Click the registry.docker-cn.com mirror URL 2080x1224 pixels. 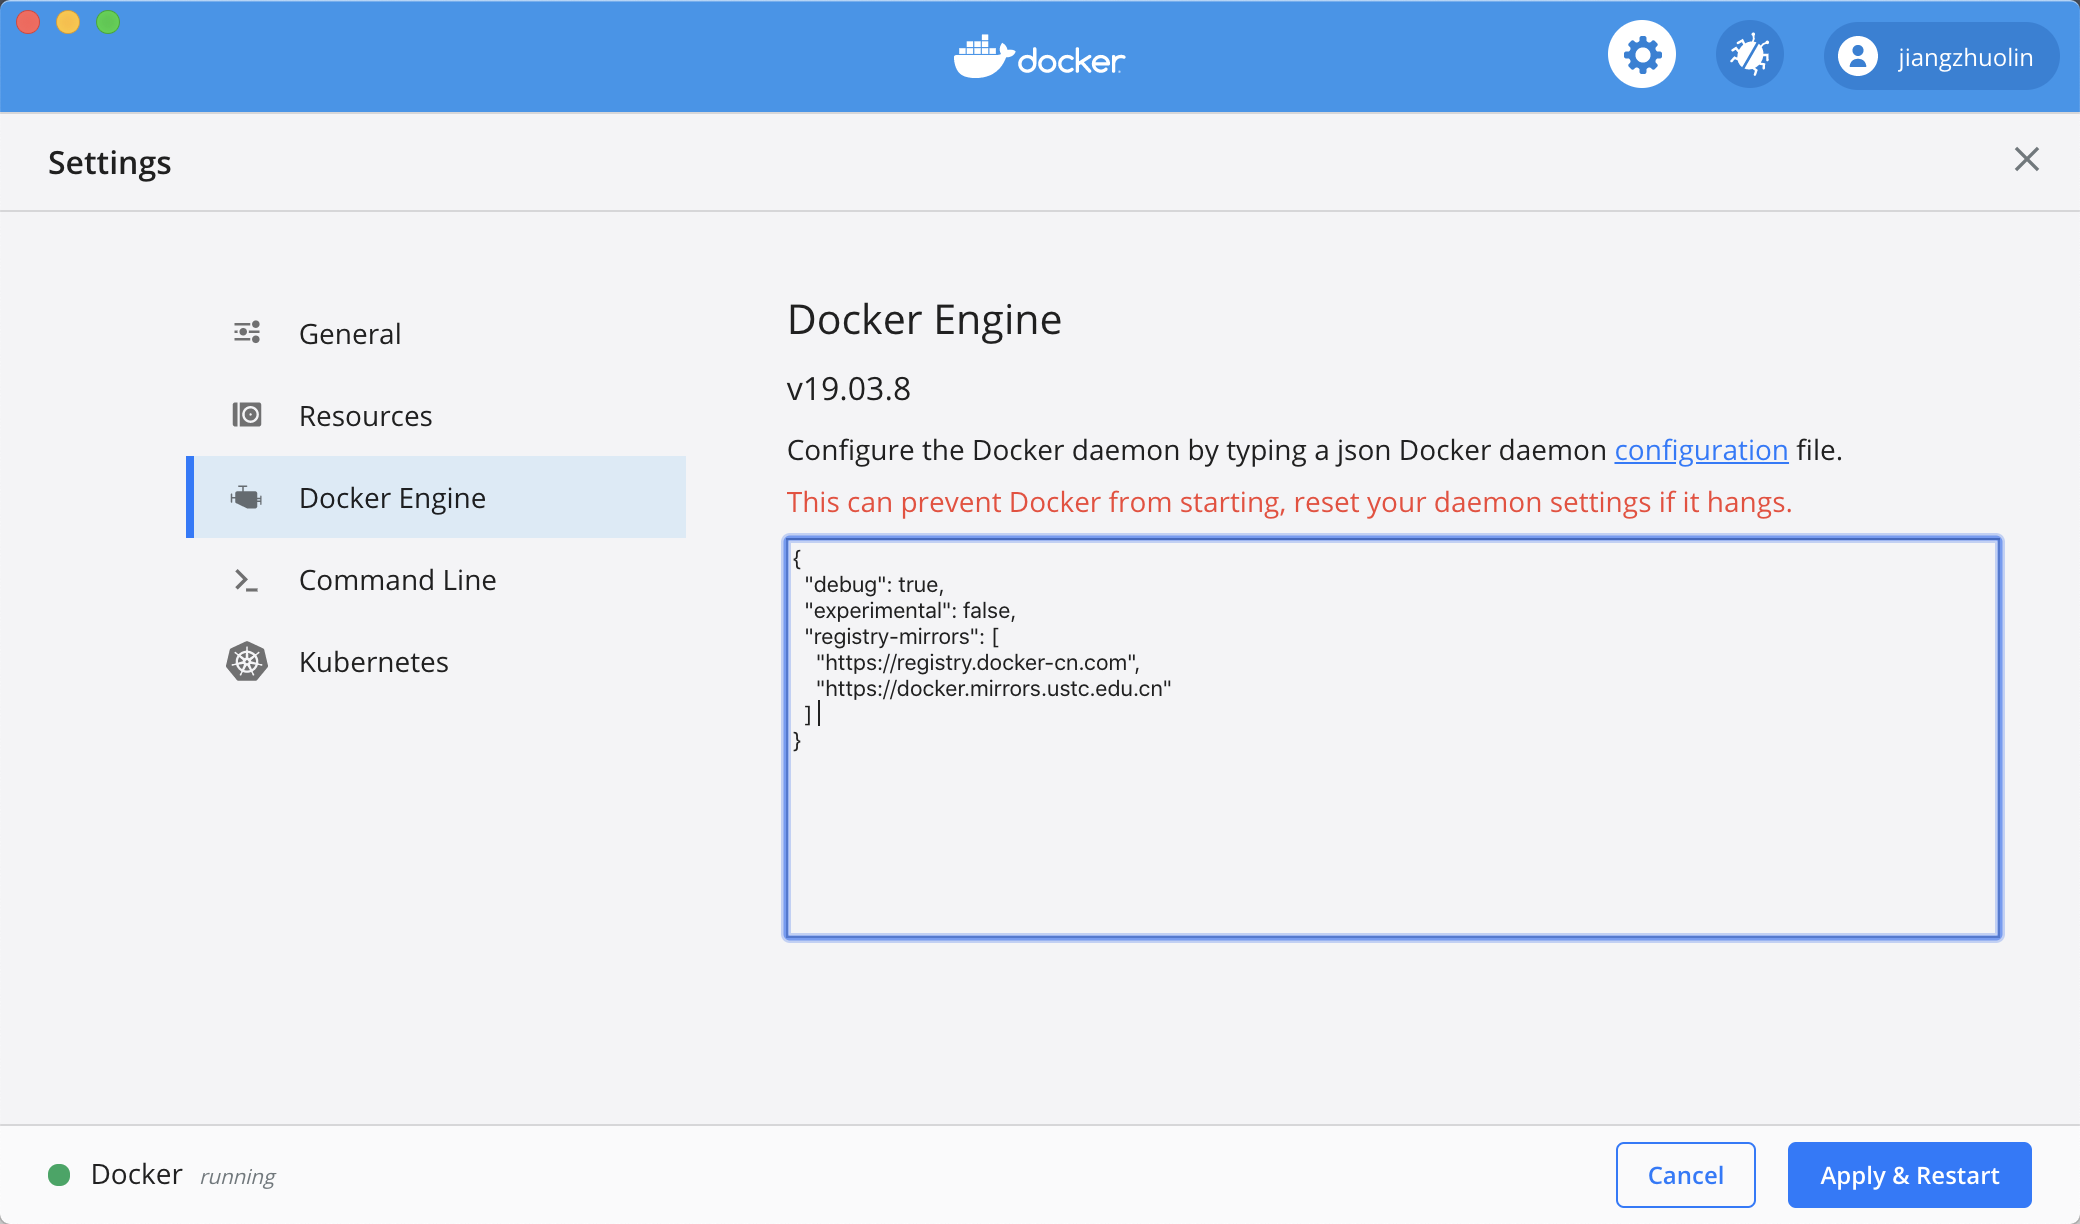pyautogui.click(x=978, y=662)
